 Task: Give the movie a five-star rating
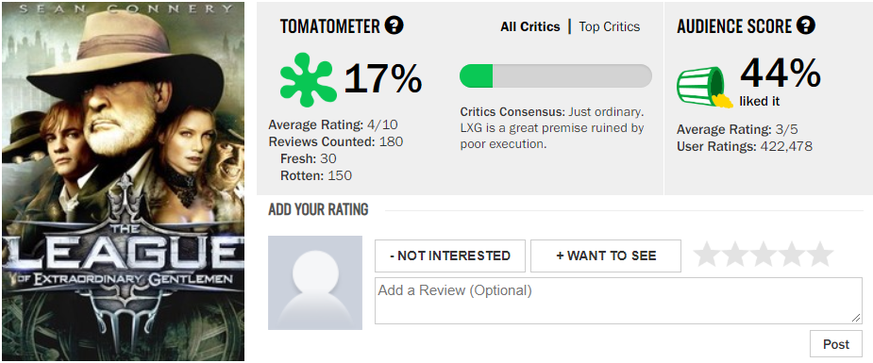pyautogui.click(x=820, y=254)
